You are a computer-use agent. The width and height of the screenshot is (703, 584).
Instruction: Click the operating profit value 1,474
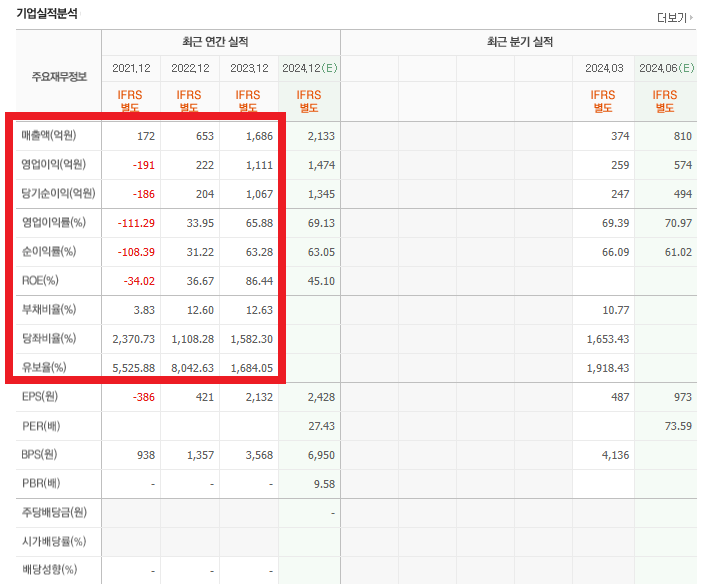321,165
